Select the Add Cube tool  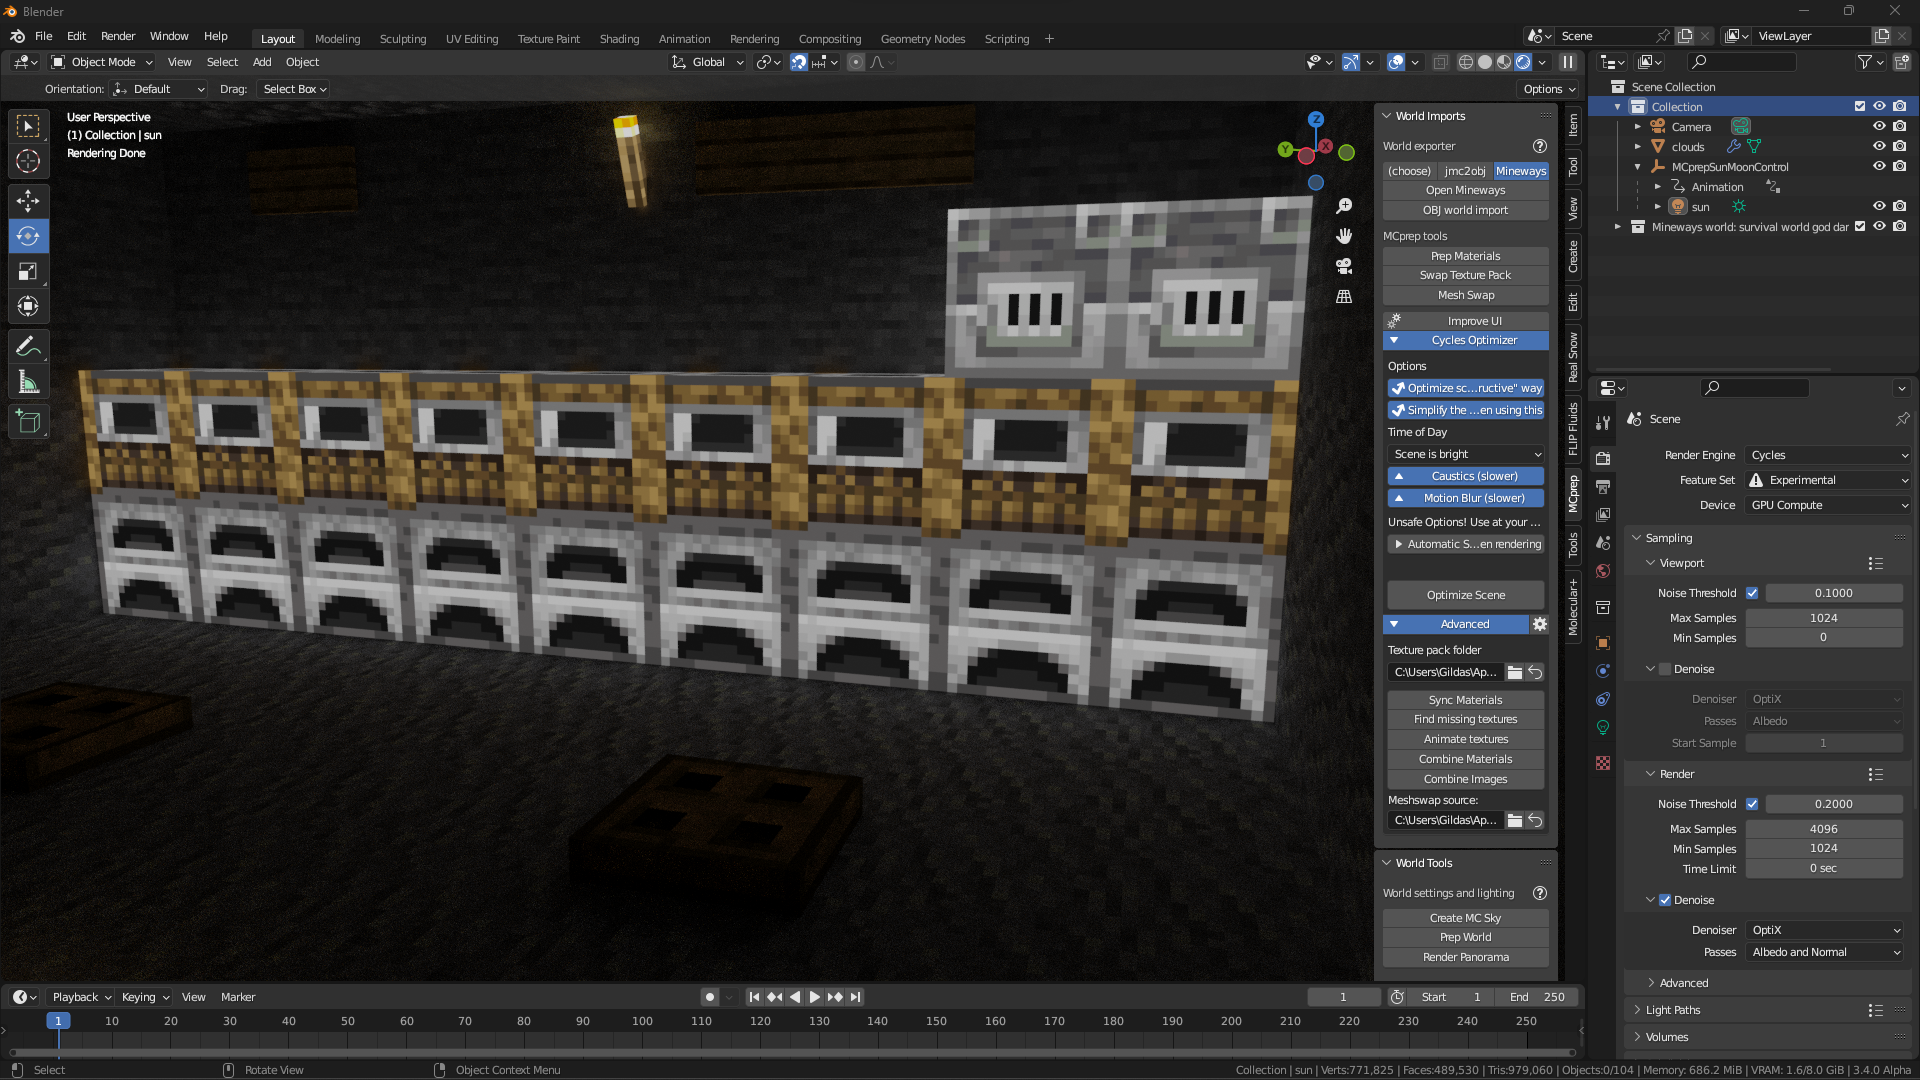pyautogui.click(x=28, y=421)
